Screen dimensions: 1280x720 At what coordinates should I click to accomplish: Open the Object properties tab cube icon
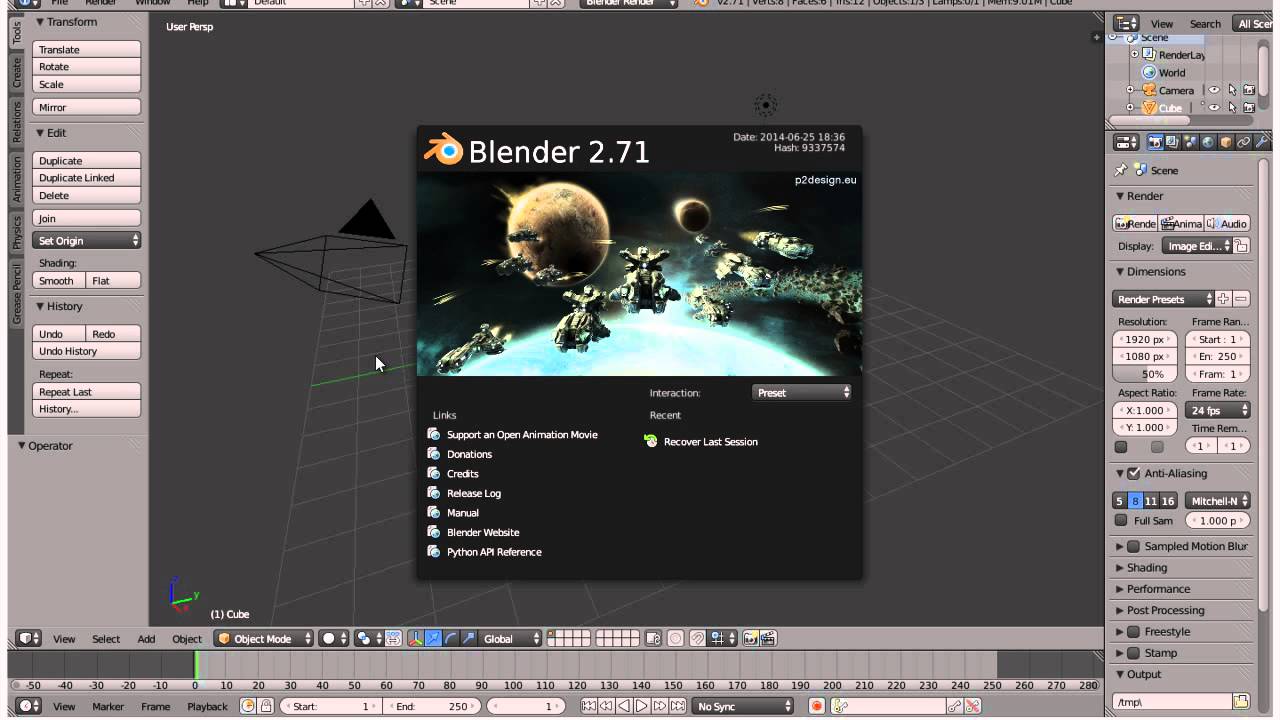coord(1226,143)
